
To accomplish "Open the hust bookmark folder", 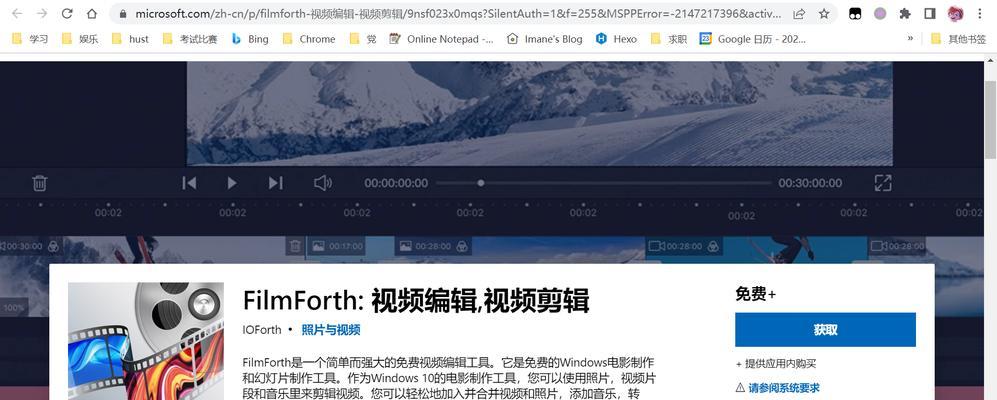I will 130,39.
